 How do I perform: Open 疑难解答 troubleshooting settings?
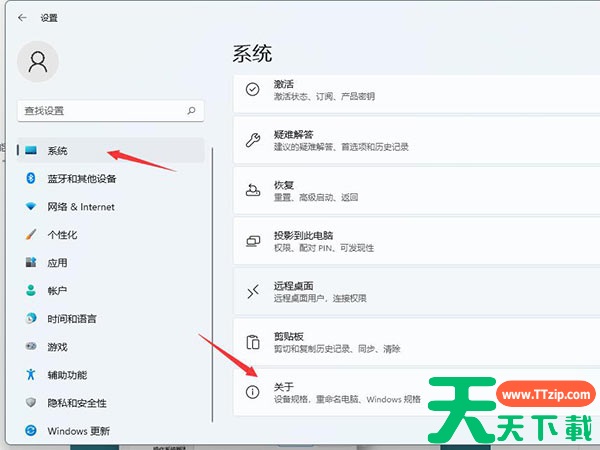[416, 140]
